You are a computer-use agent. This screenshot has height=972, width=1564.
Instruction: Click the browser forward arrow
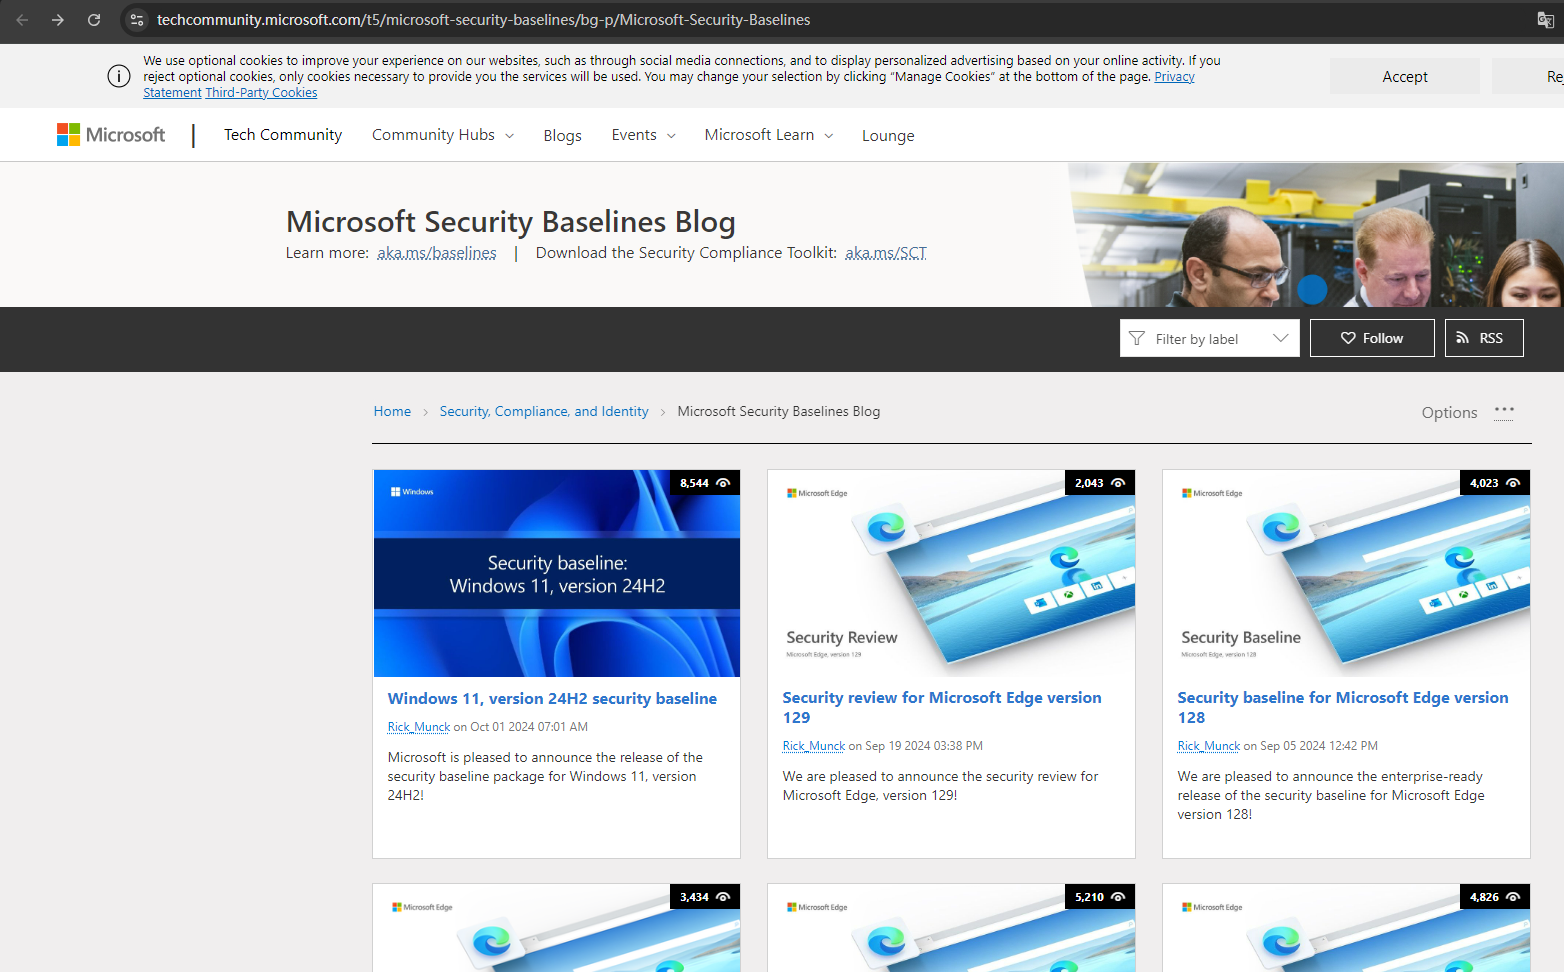[58, 20]
